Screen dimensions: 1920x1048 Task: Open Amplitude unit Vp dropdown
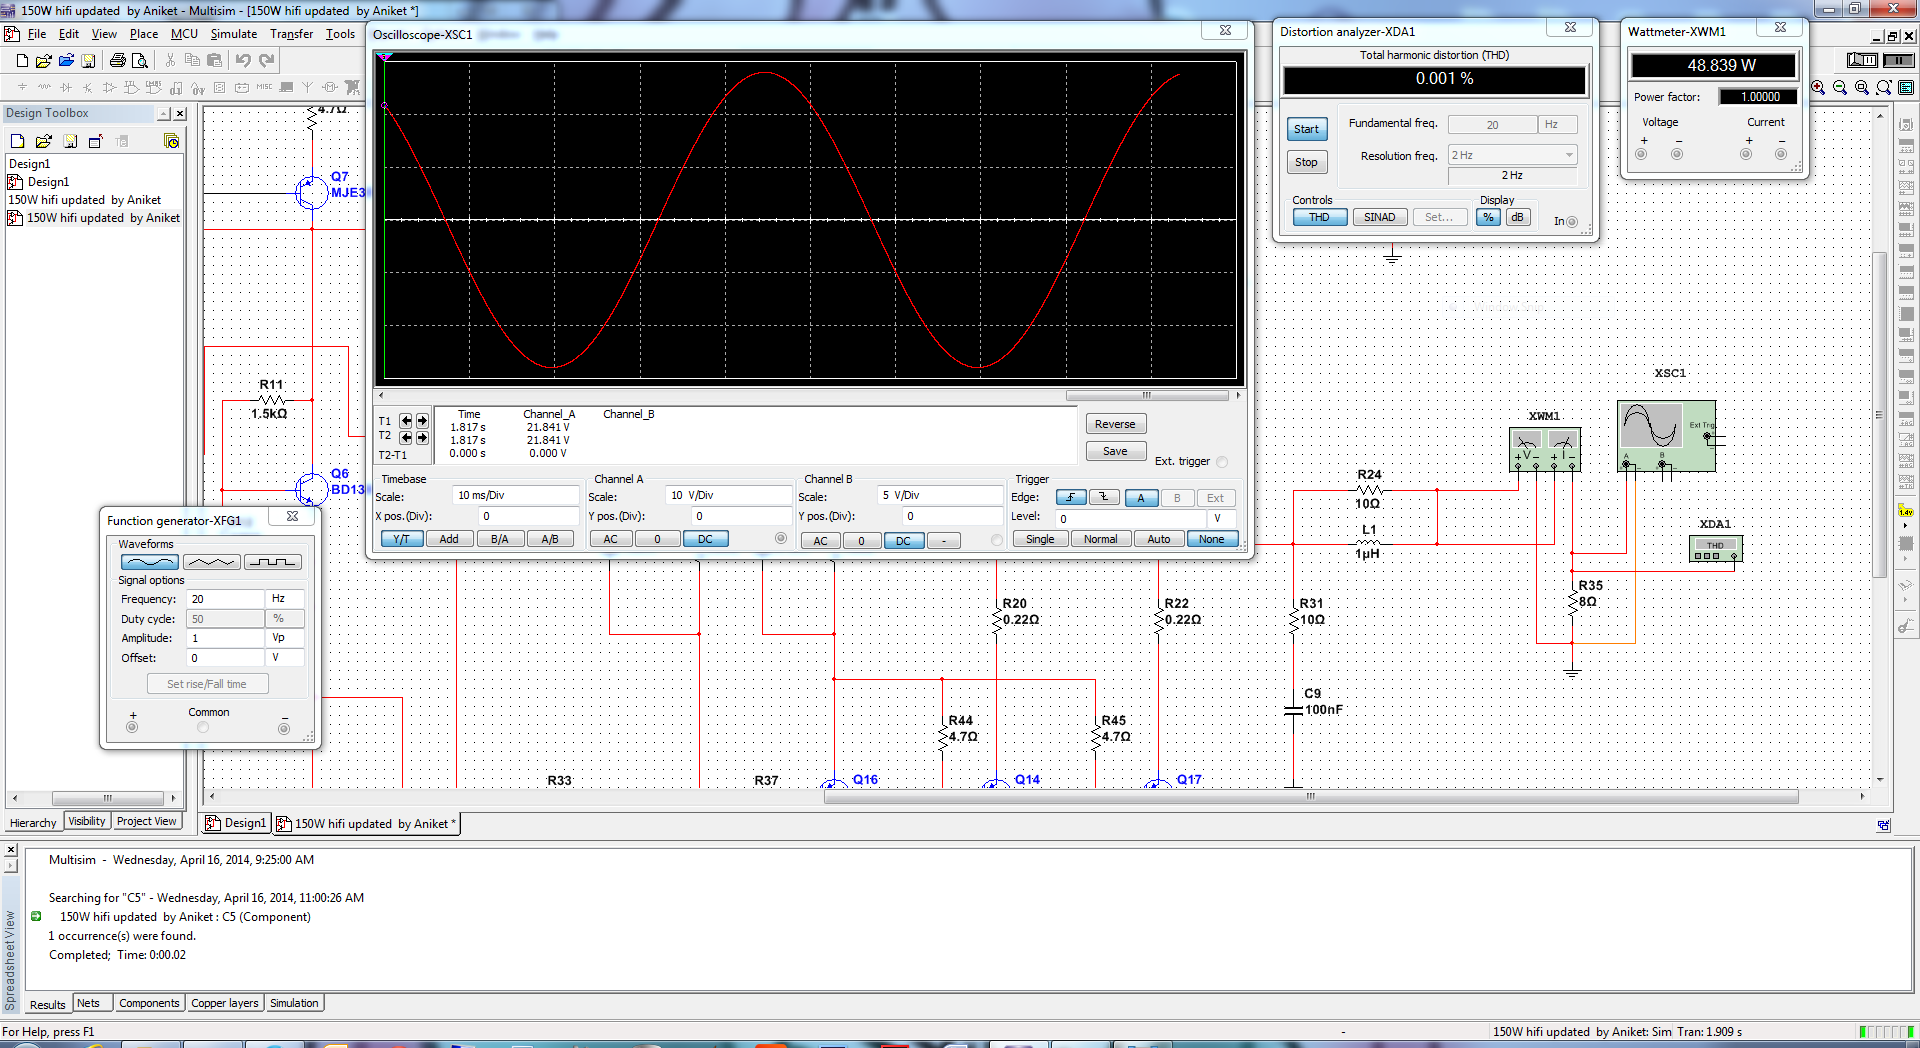[286, 638]
